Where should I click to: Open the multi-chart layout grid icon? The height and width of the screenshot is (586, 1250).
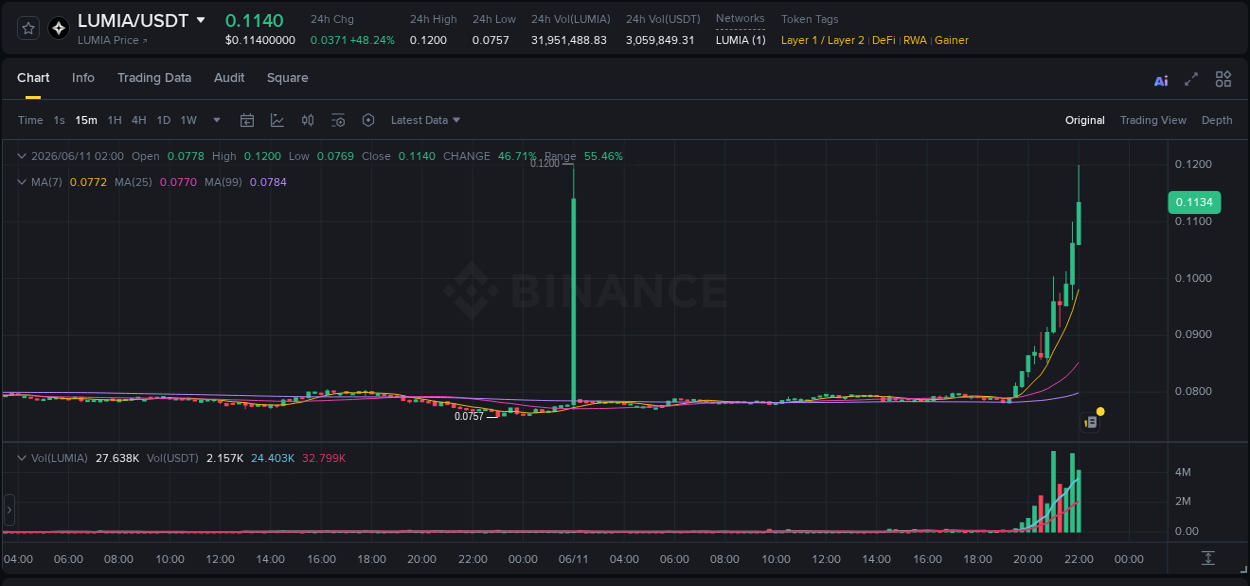click(x=1223, y=79)
